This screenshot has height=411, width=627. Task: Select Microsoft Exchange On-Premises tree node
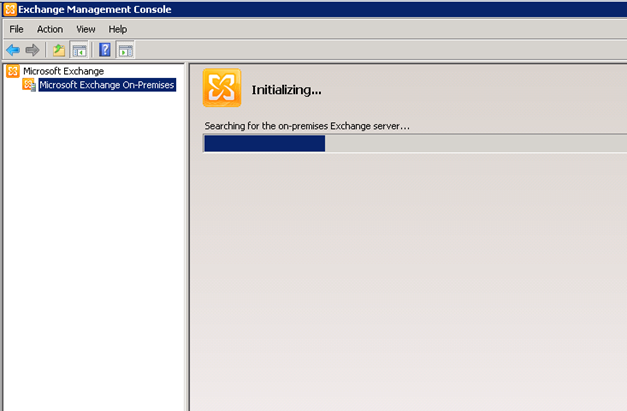click(x=107, y=85)
